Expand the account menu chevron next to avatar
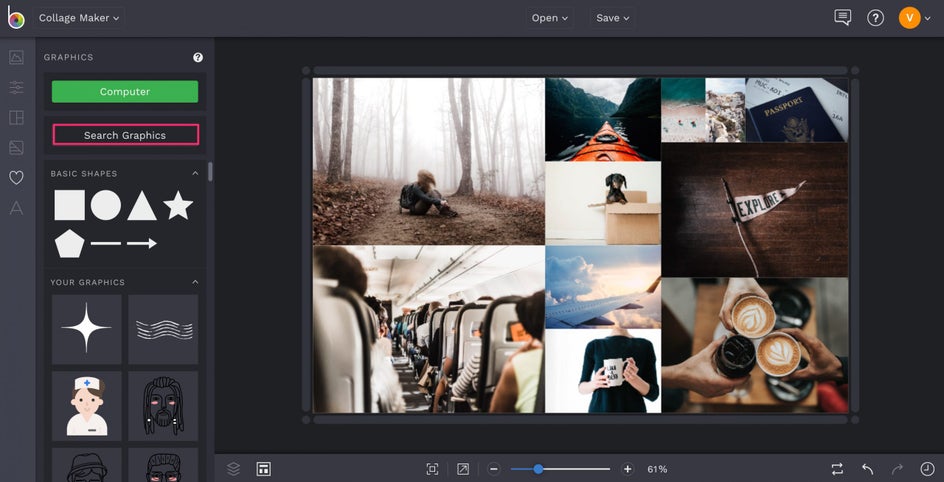The width and height of the screenshot is (944, 482). (927, 19)
